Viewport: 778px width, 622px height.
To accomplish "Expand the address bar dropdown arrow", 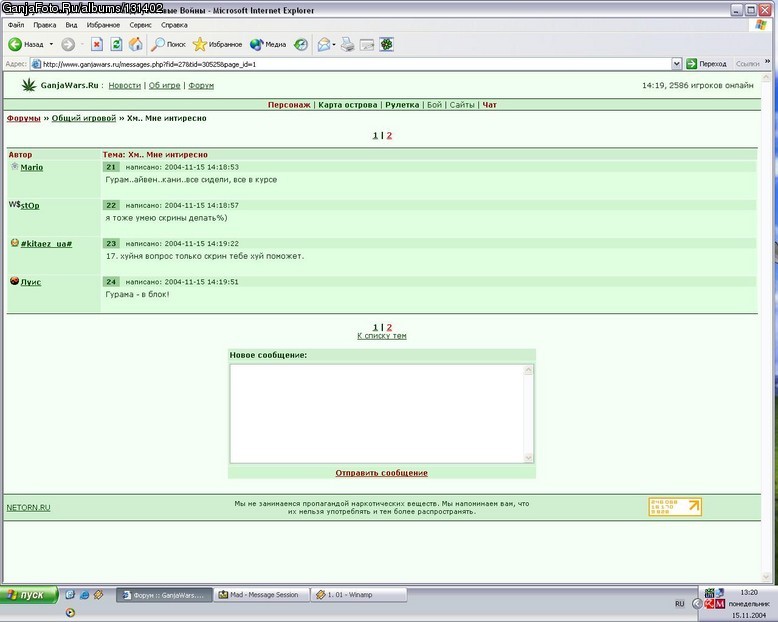I will (x=676, y=64).
